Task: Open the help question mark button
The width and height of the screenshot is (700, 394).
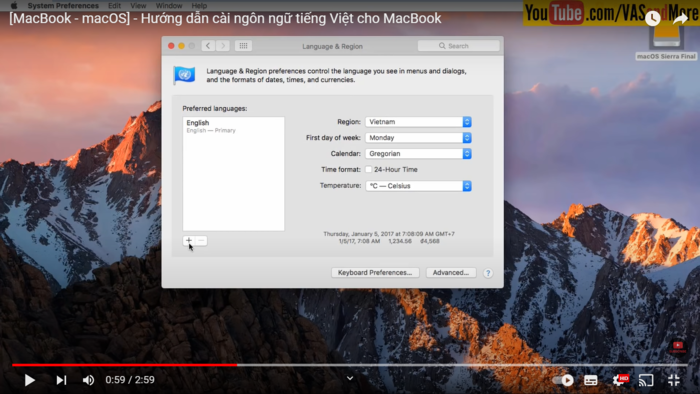Action: (488, 273)
